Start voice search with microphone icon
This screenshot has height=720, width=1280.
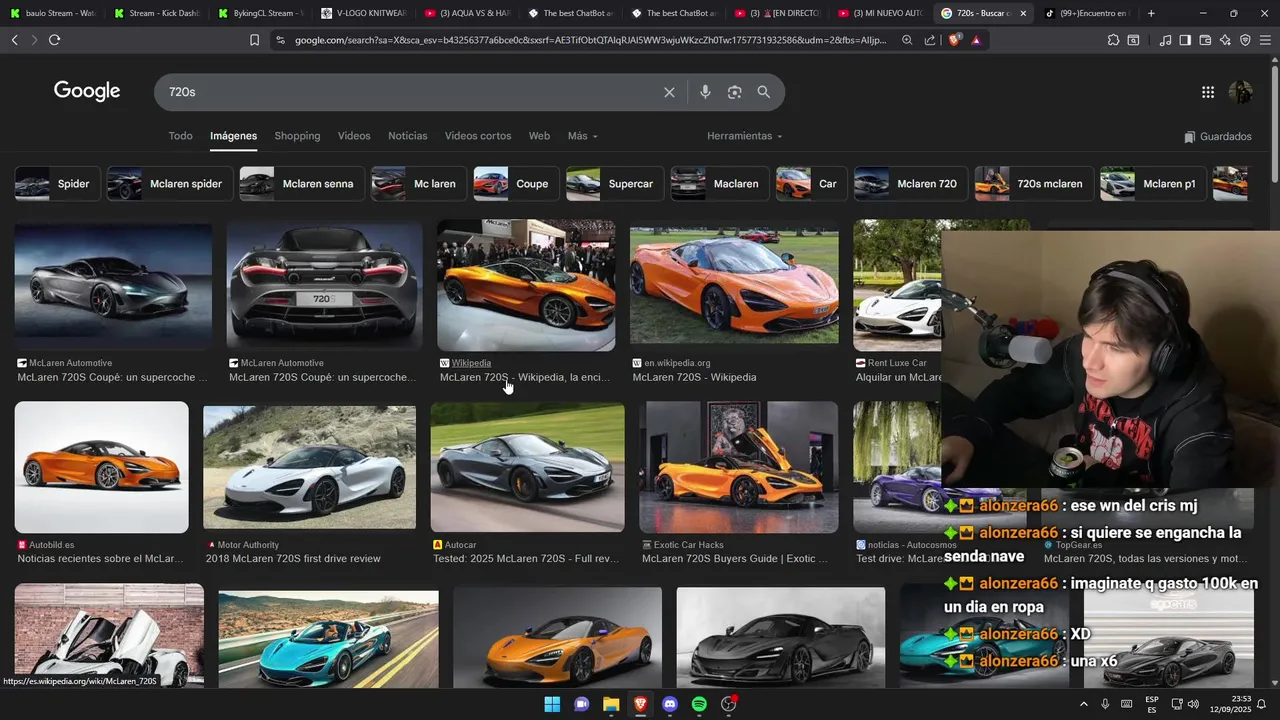click(x=705, y=92)
